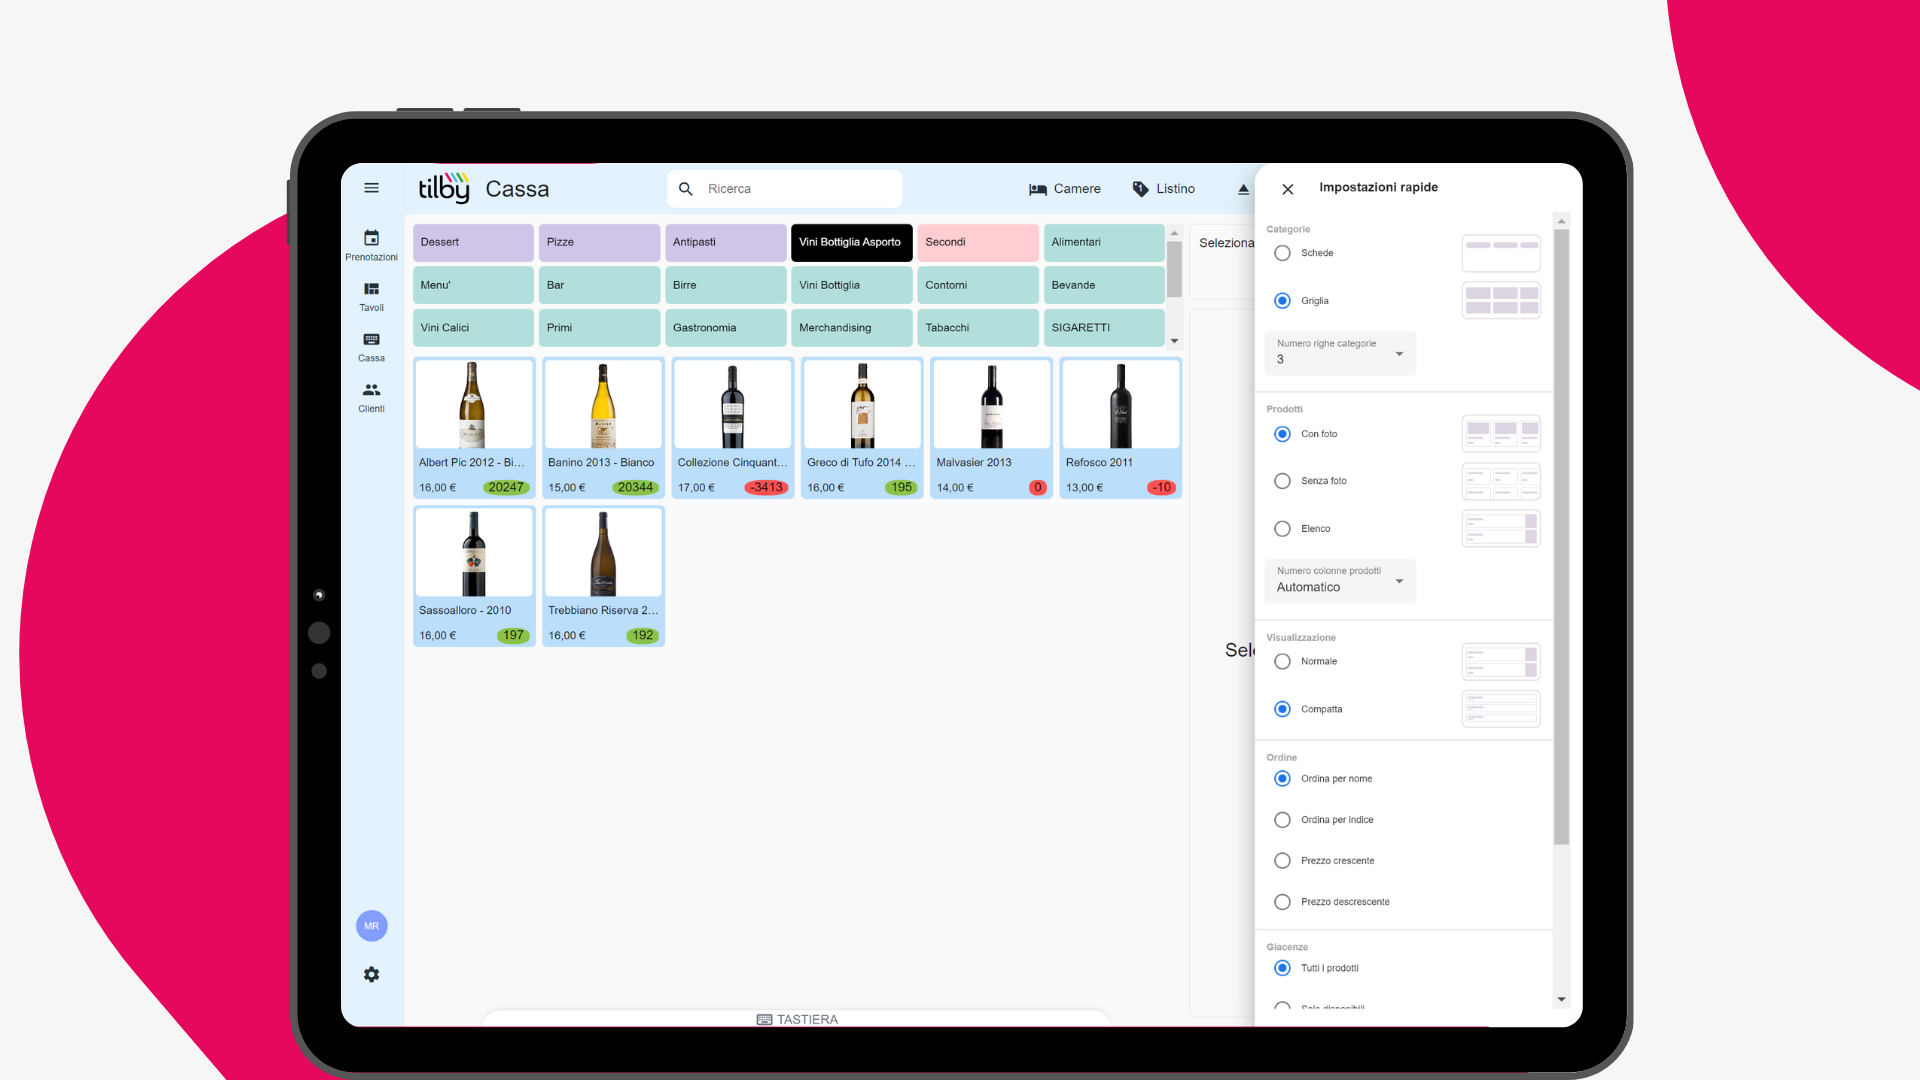Select Prezzo descrescente radio button

coord(1282,902)
